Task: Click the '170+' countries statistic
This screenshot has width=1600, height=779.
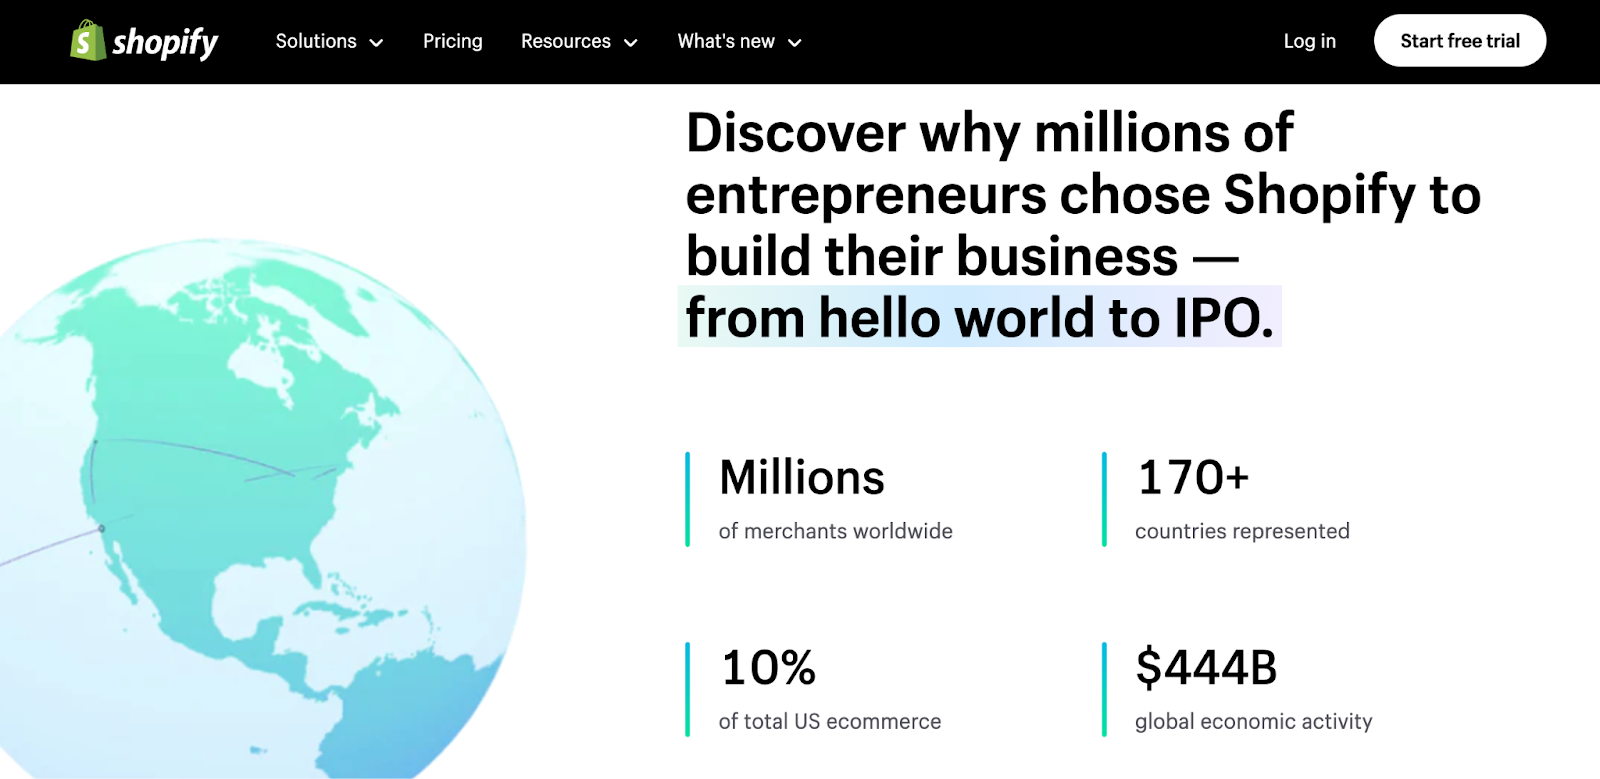Action: 1193,477
